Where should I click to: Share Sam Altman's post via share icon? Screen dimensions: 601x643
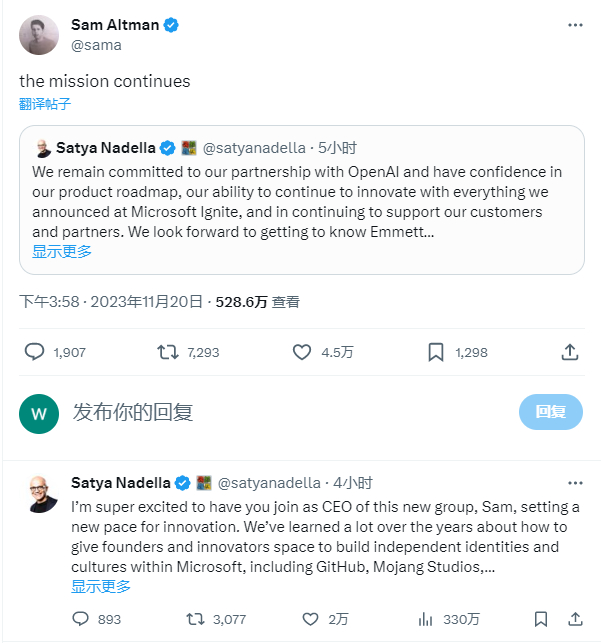point(570,352)
